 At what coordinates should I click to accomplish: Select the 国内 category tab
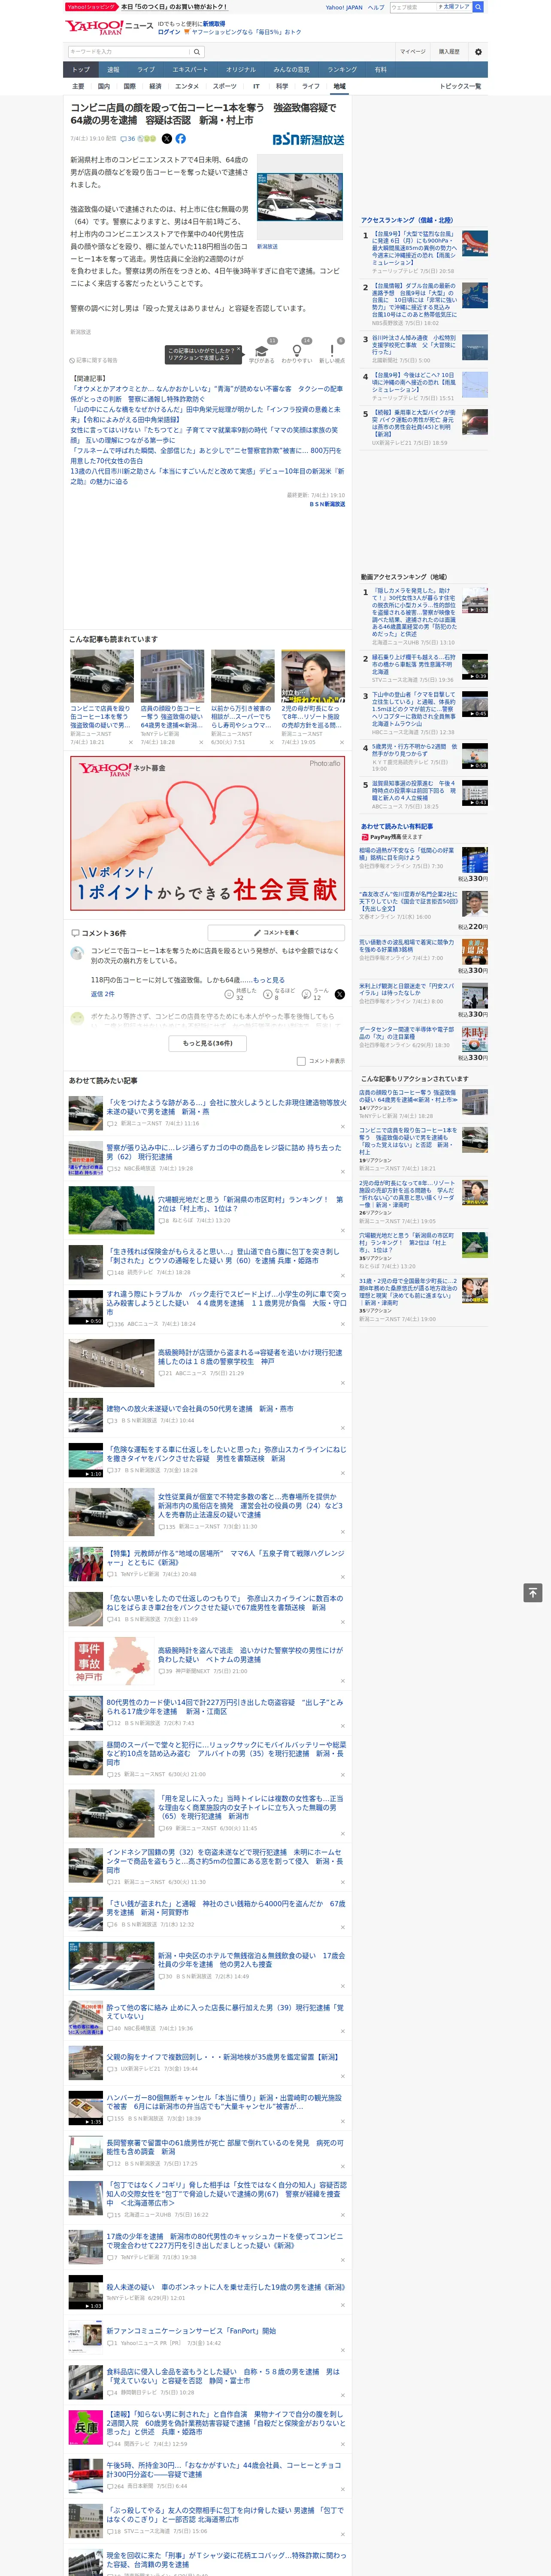click(x=104, y=86)
